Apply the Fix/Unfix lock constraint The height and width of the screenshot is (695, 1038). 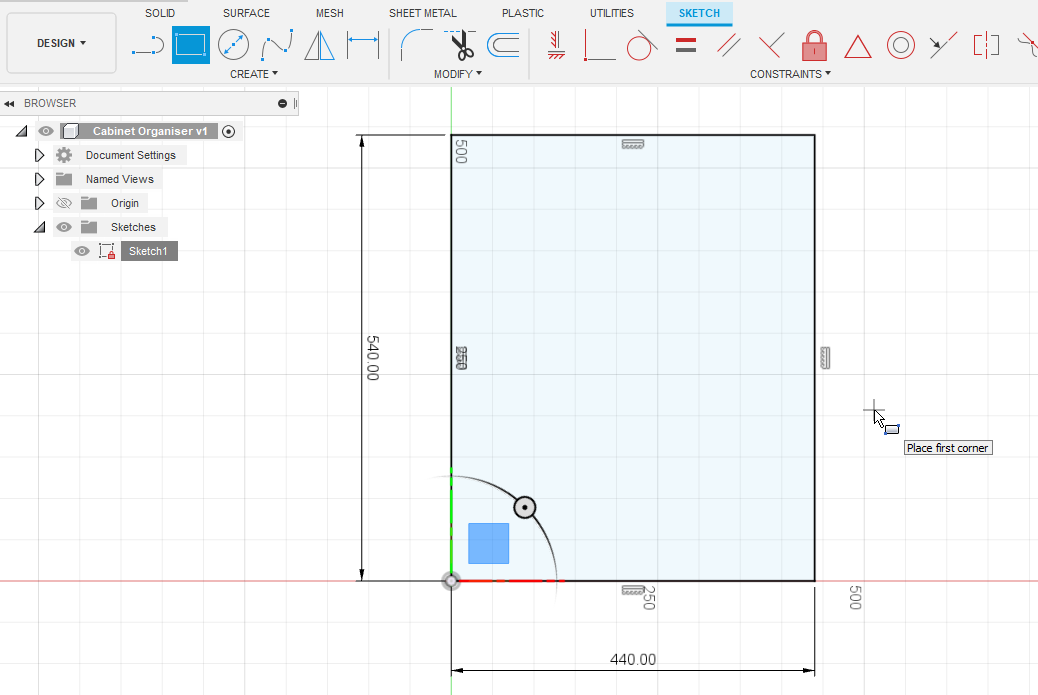814,45
